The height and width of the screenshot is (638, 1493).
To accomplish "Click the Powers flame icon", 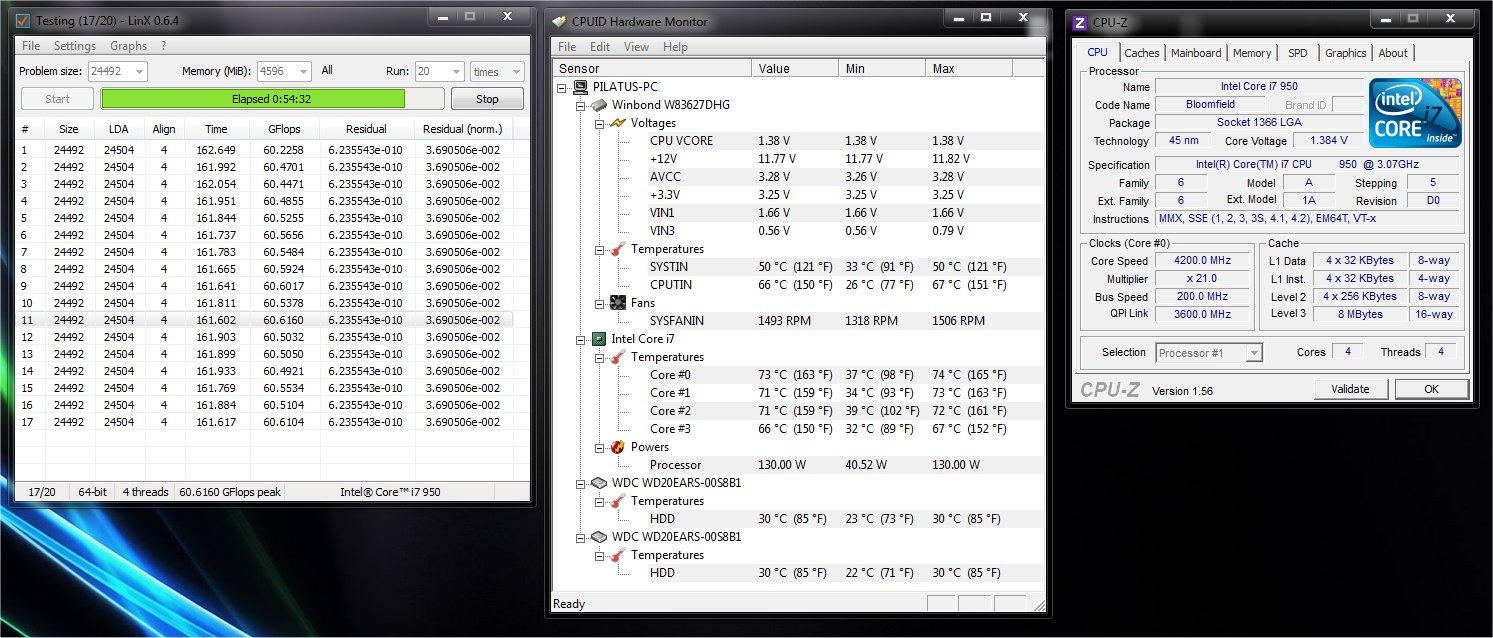I will [x=618, y=447].
